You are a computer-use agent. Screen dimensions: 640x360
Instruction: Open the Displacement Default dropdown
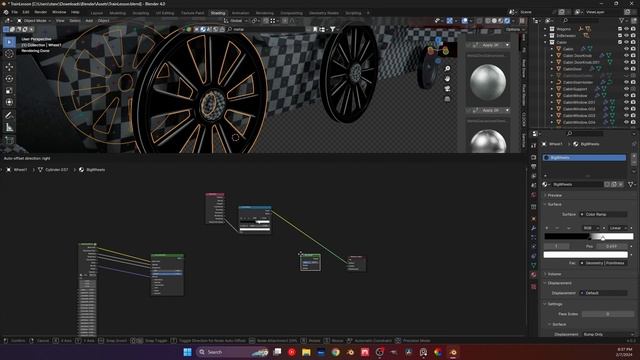point(603,293)
